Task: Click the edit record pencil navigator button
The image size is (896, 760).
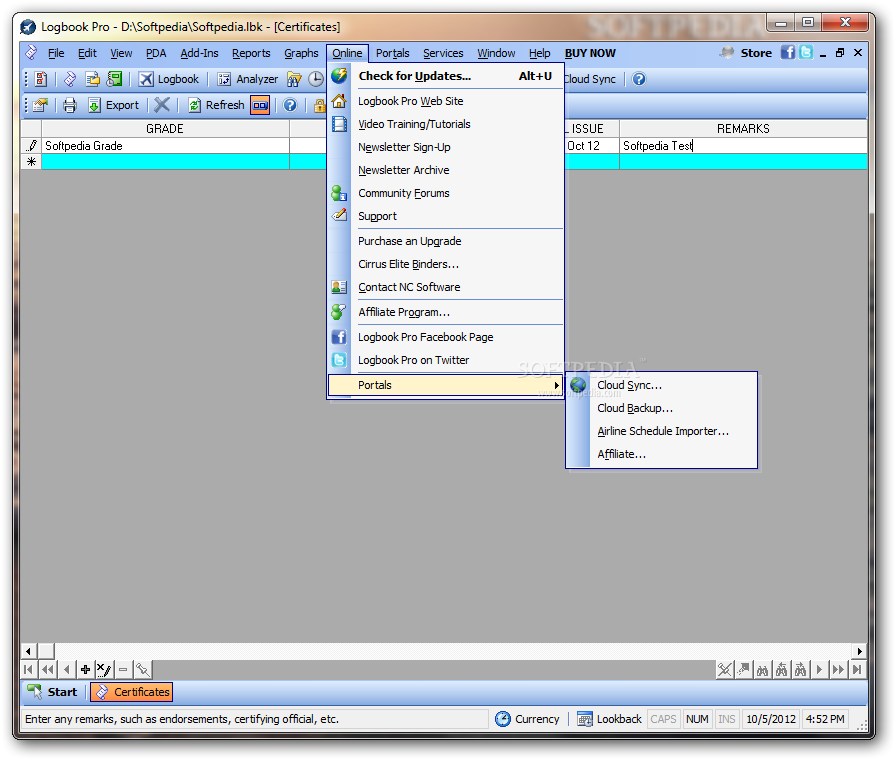Action: point(104,669)
